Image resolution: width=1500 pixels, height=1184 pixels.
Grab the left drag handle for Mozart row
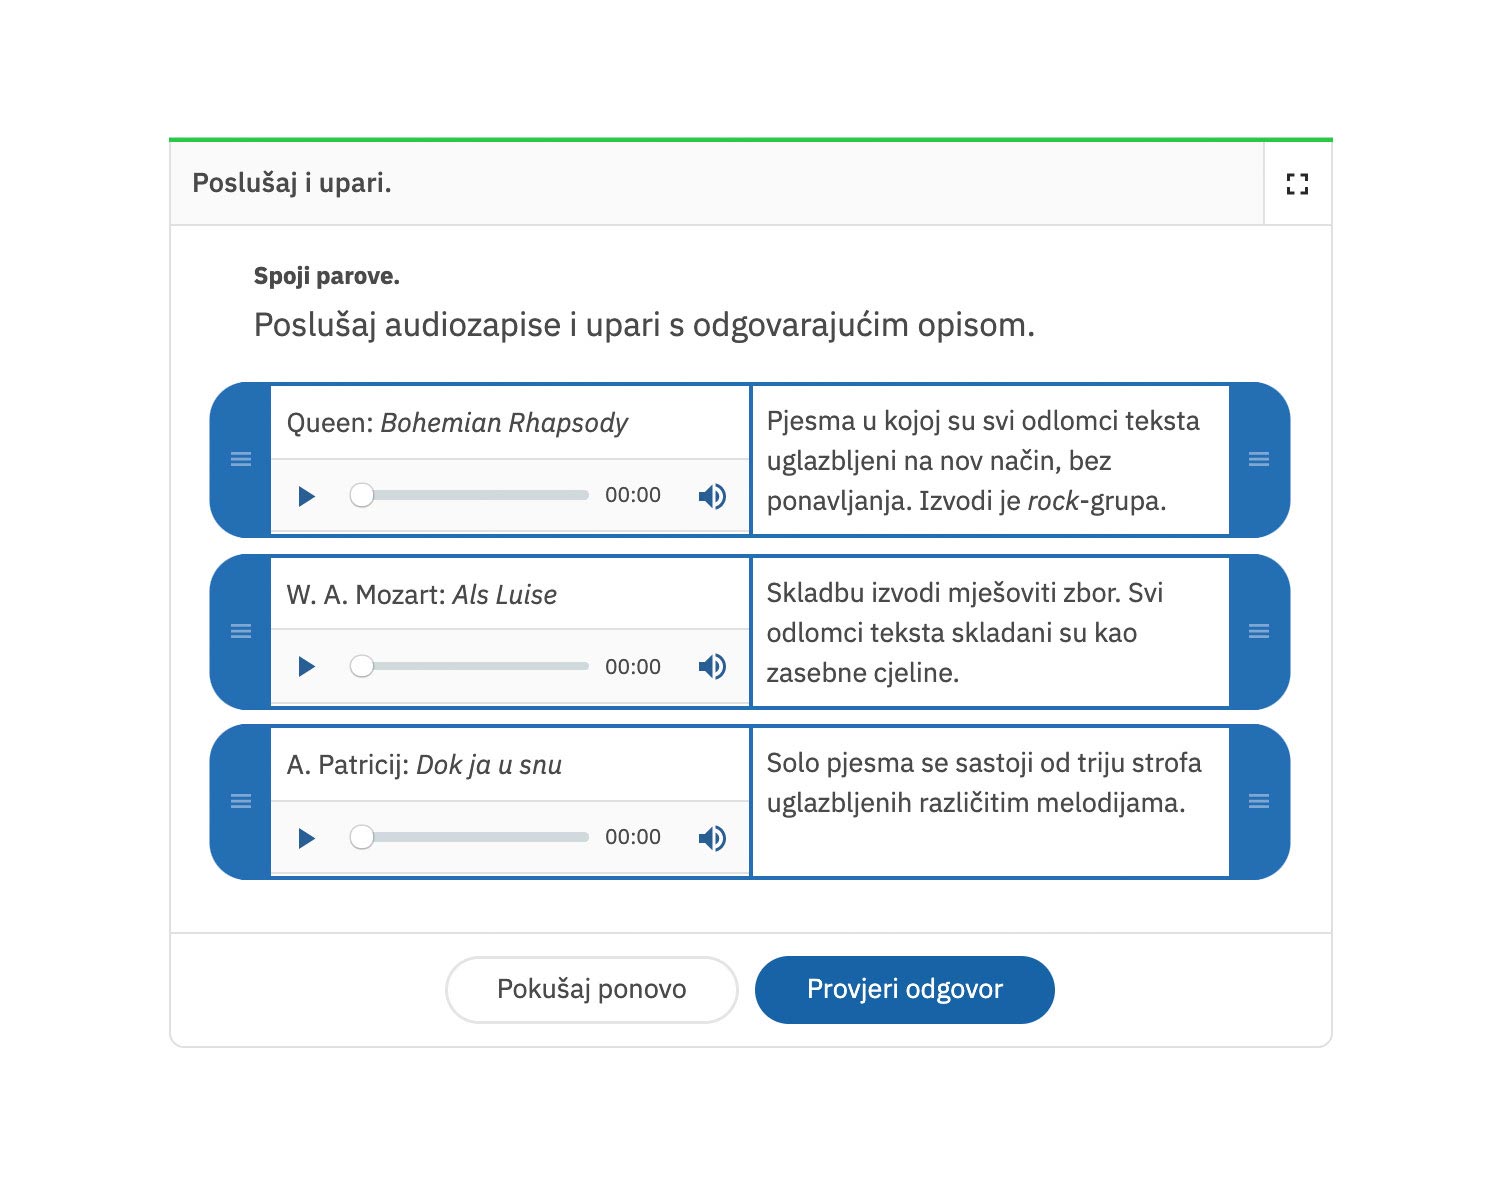tap(241, 631)
